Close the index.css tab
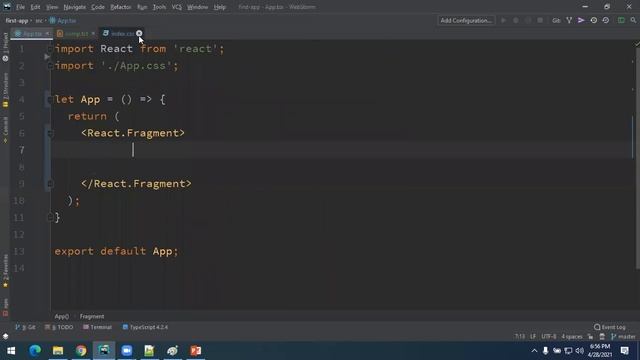Viewport: 640px width, 360px height. pyautogui.click(x=139, y=33)
